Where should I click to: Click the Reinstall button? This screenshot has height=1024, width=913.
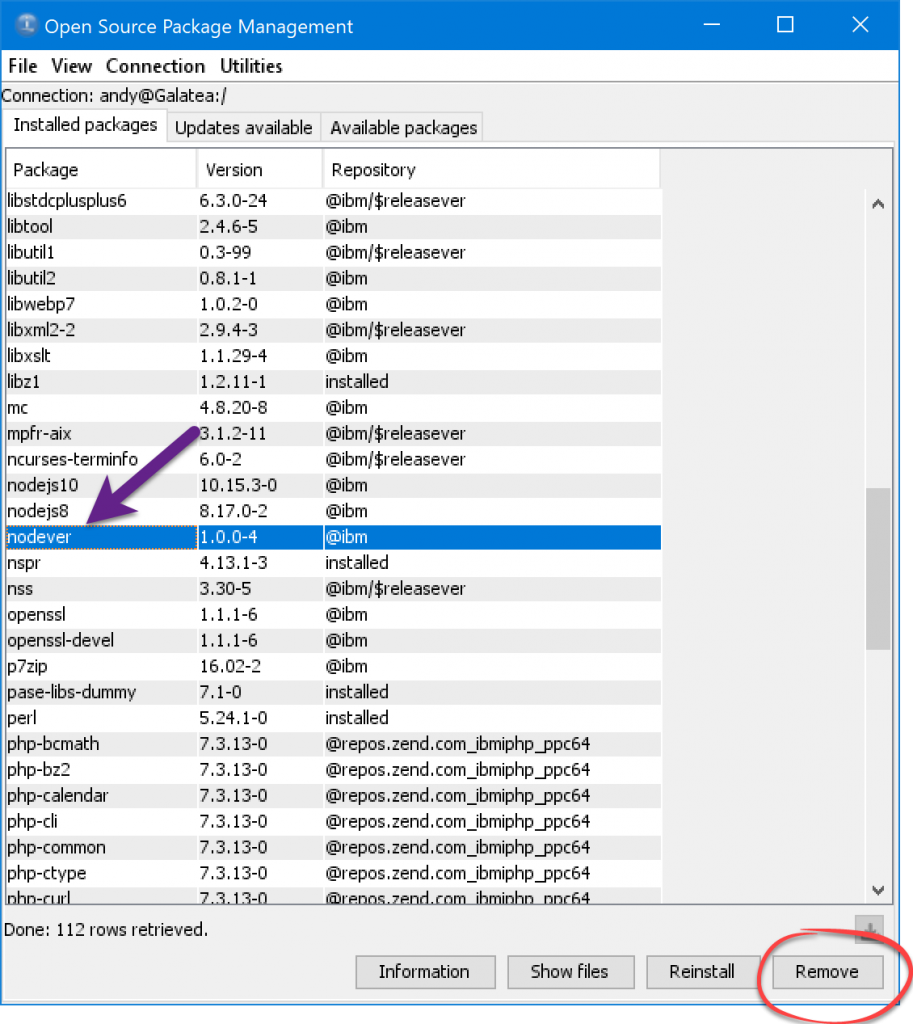click(701, 971)
